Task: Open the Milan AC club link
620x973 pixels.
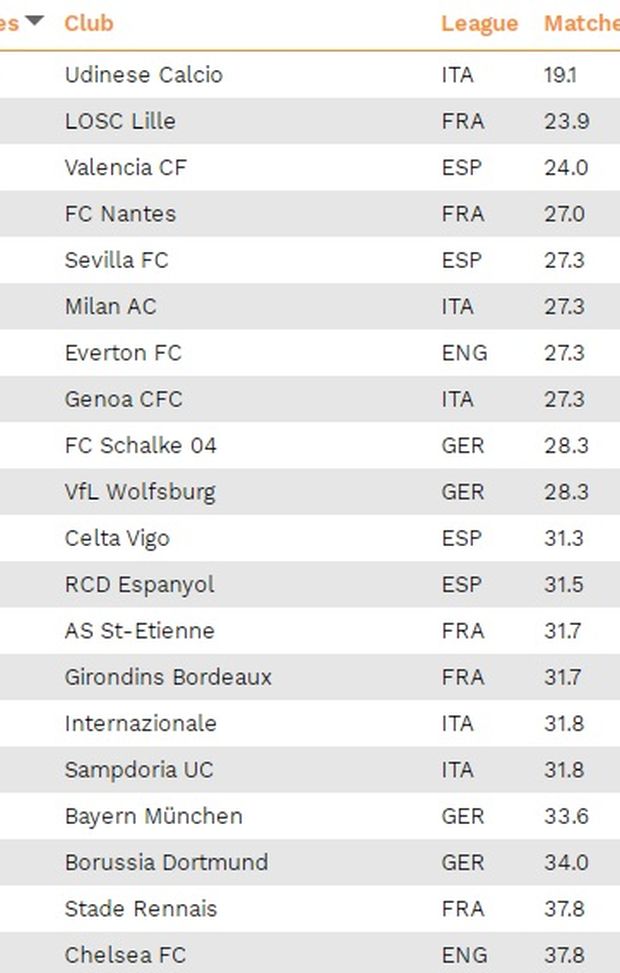Action: click(110, 306)
